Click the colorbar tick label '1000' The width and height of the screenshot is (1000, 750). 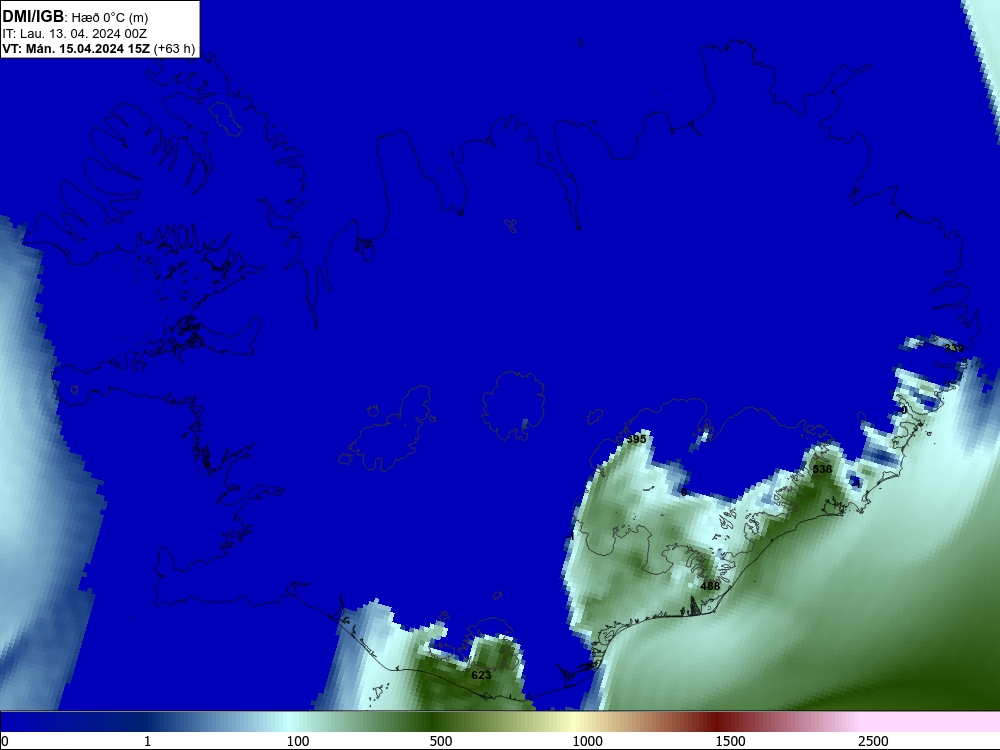coord(587,741)
